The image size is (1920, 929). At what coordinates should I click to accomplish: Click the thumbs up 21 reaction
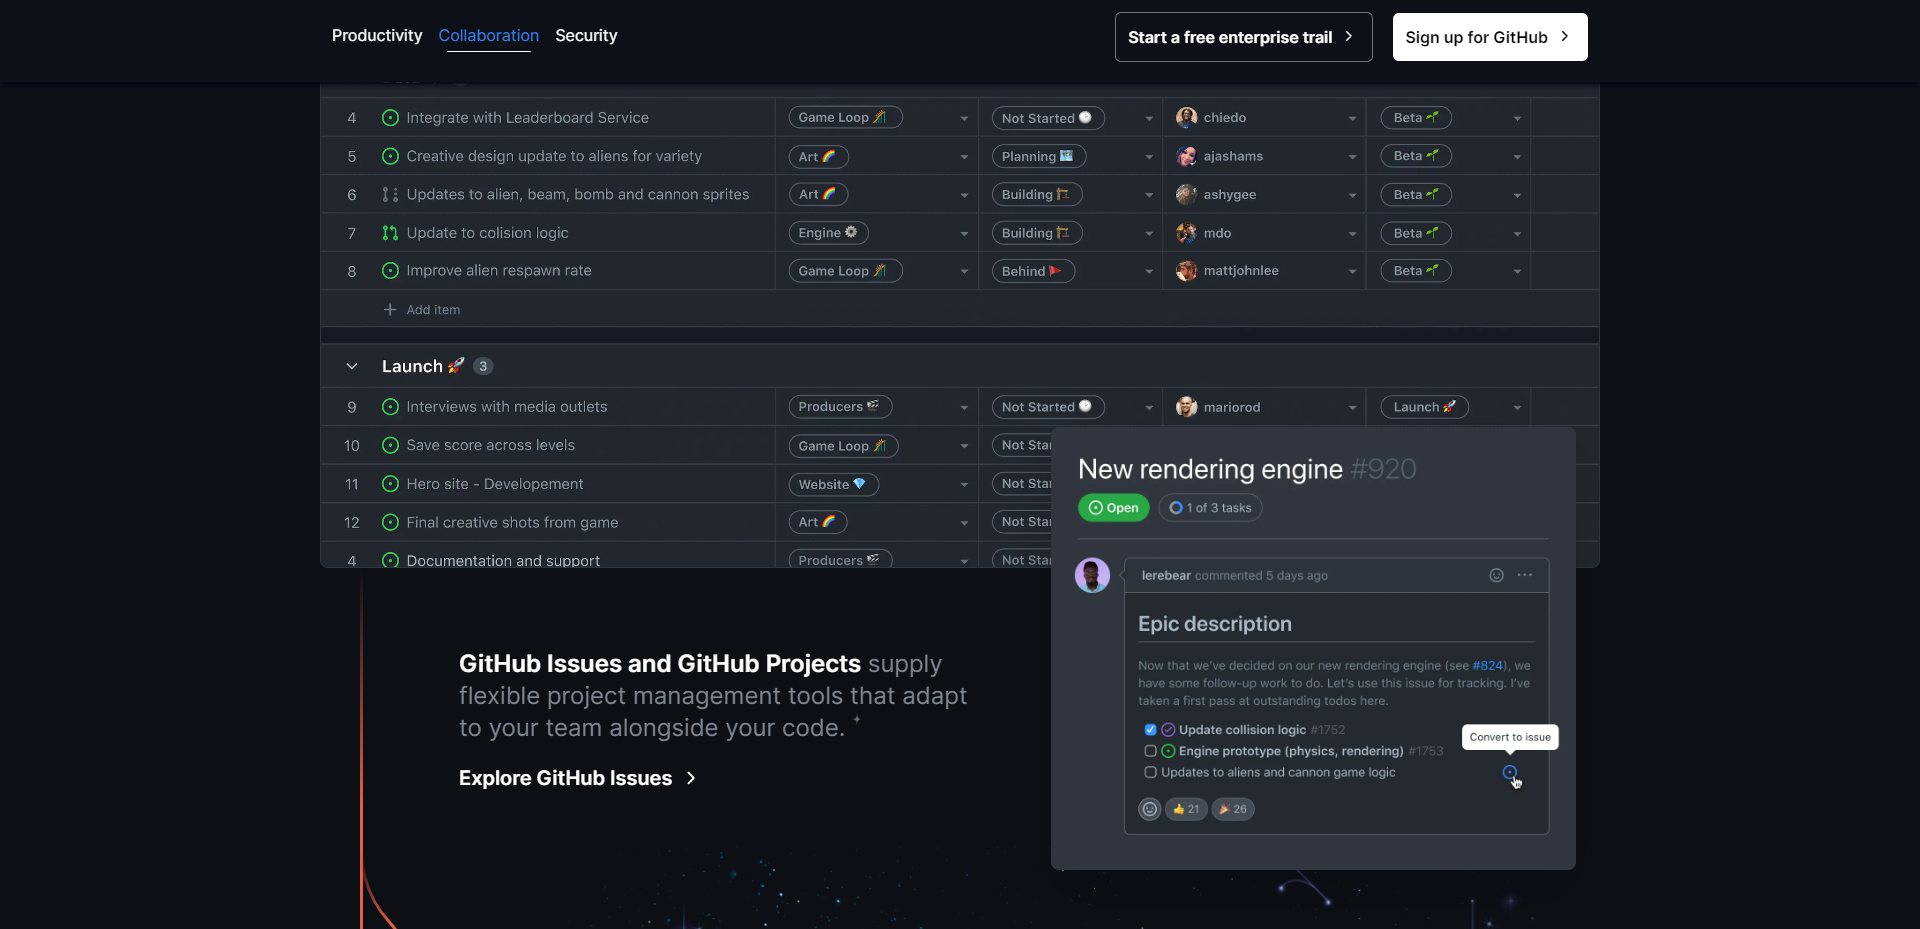pos(1186,809)
